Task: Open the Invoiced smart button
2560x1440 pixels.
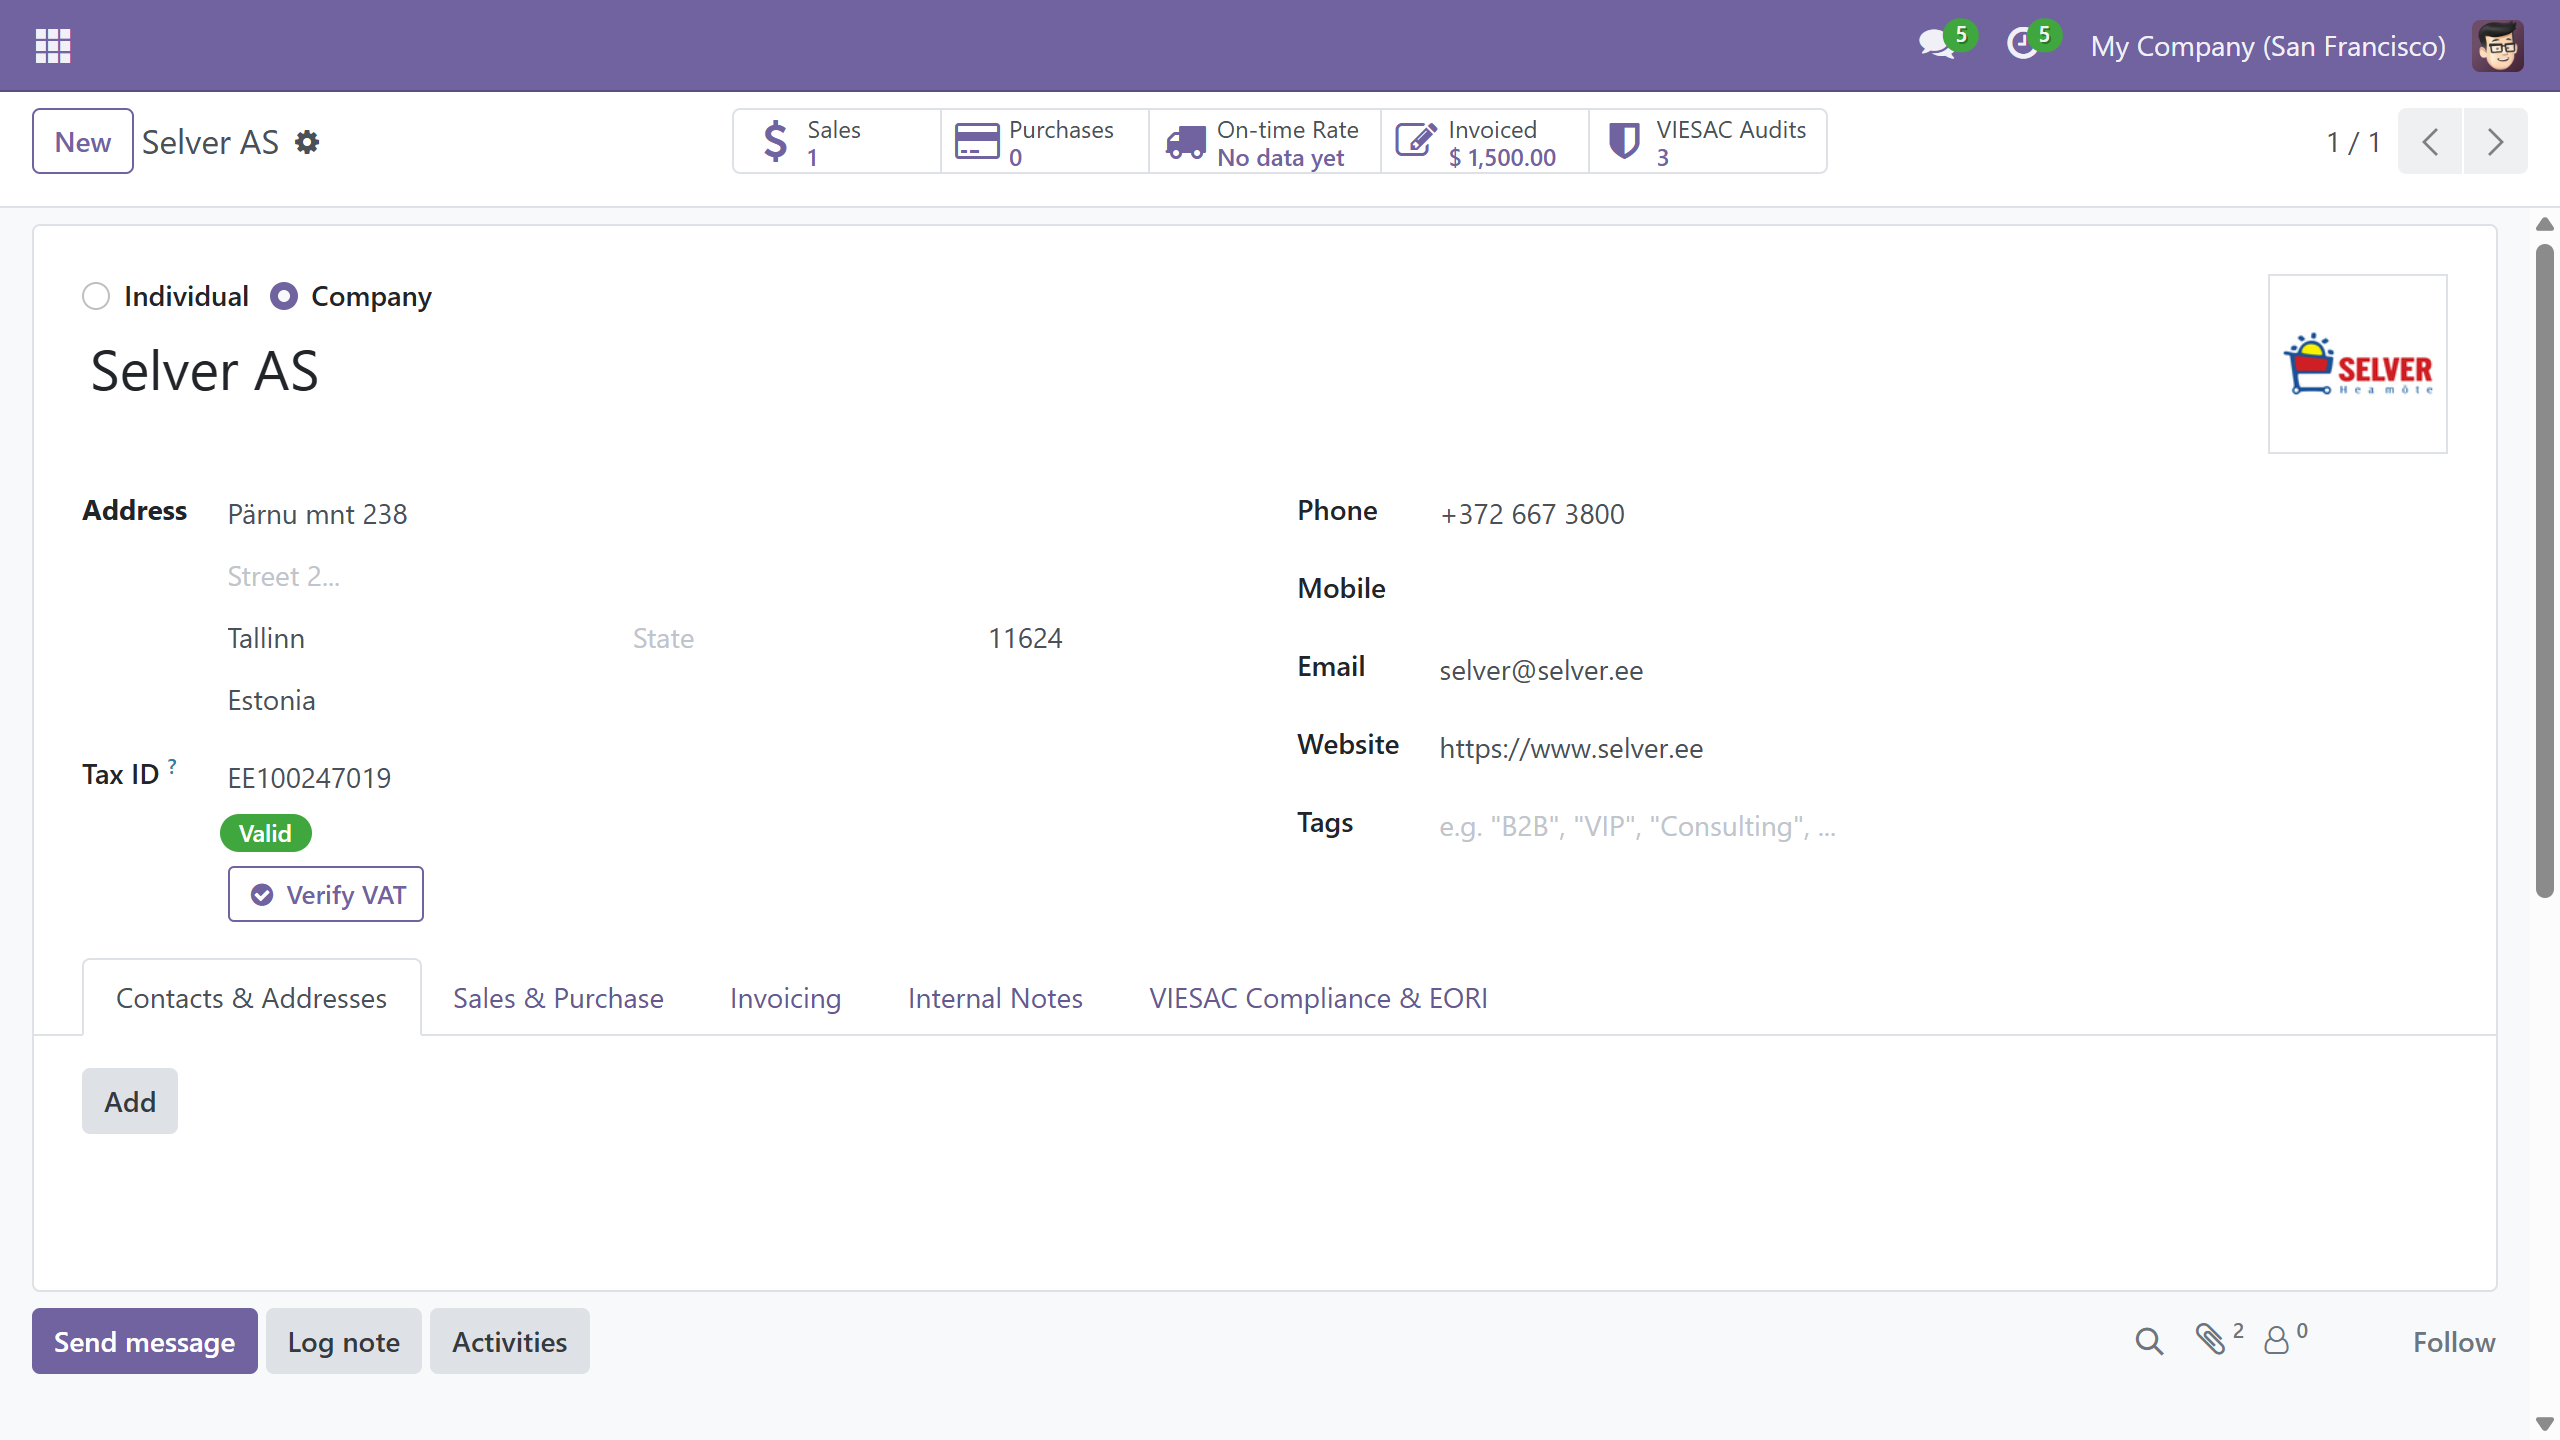Action: 1485,142
